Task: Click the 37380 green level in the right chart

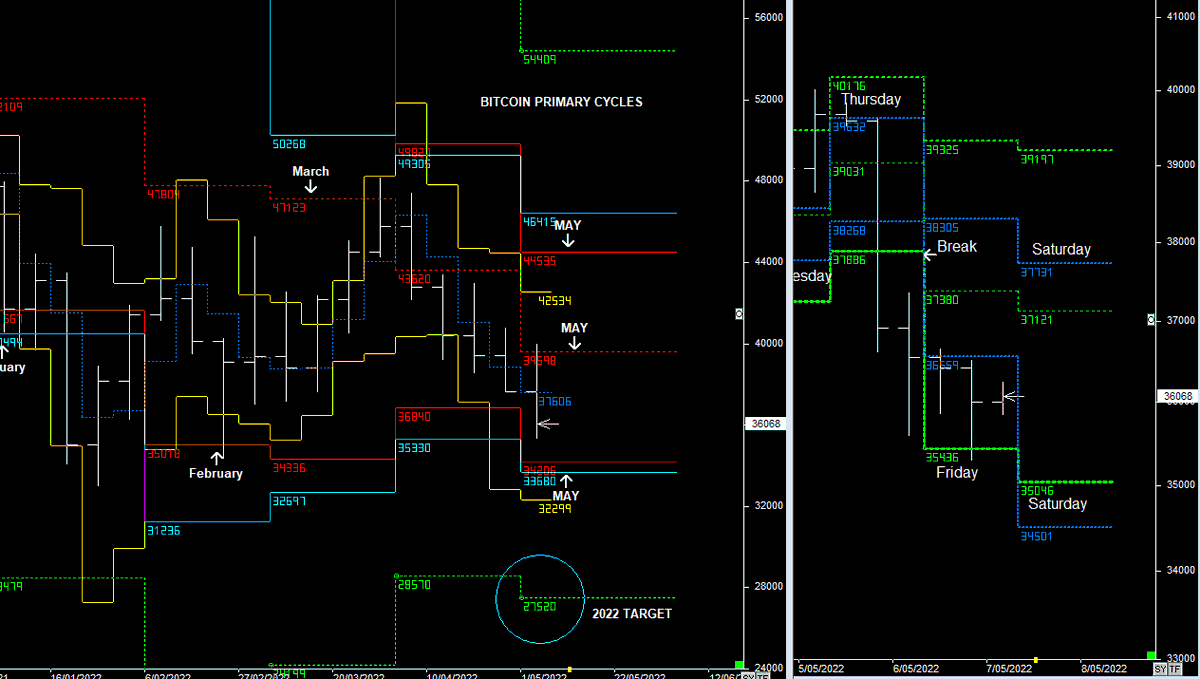Action: (x=942, y=300)
